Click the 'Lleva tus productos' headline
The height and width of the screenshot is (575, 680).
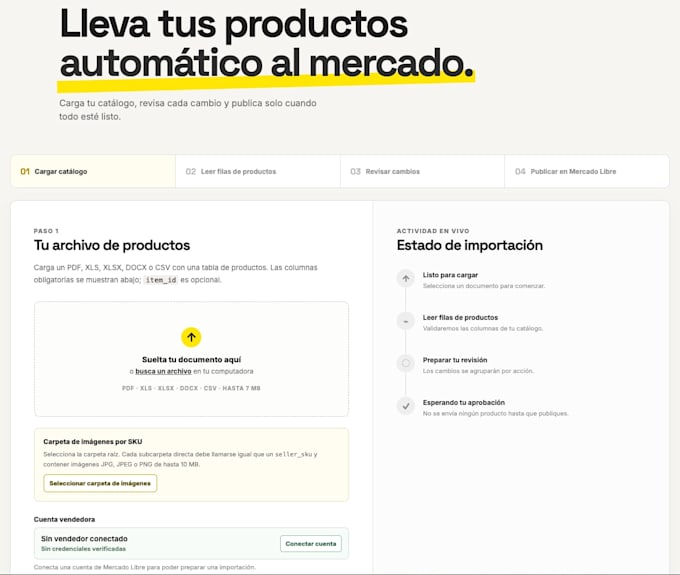pyautogui.click(x=234, y=24)
